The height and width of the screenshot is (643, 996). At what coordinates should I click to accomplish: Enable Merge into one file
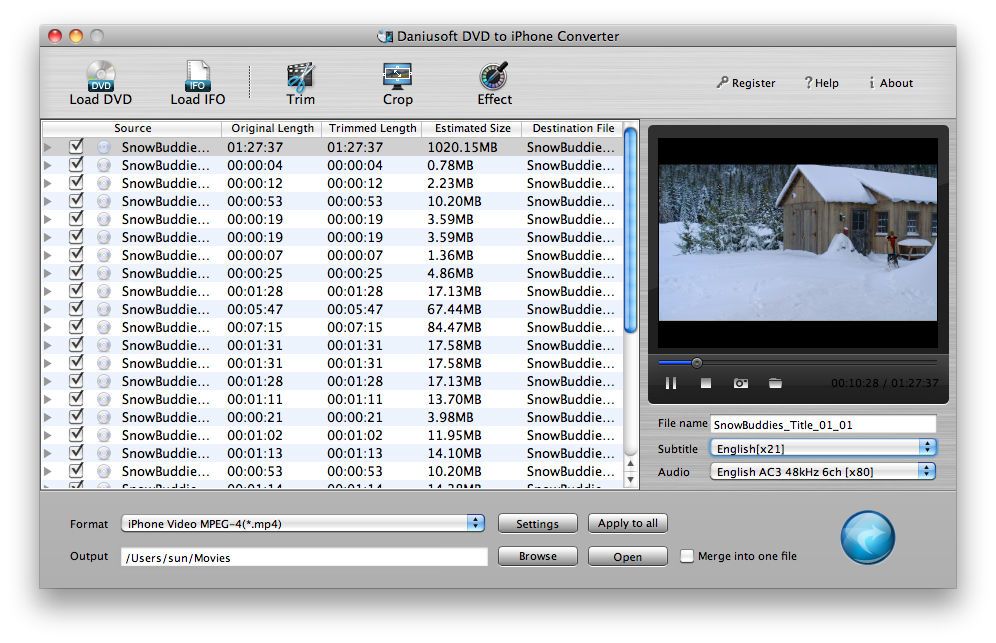click(x=687, y=556)
